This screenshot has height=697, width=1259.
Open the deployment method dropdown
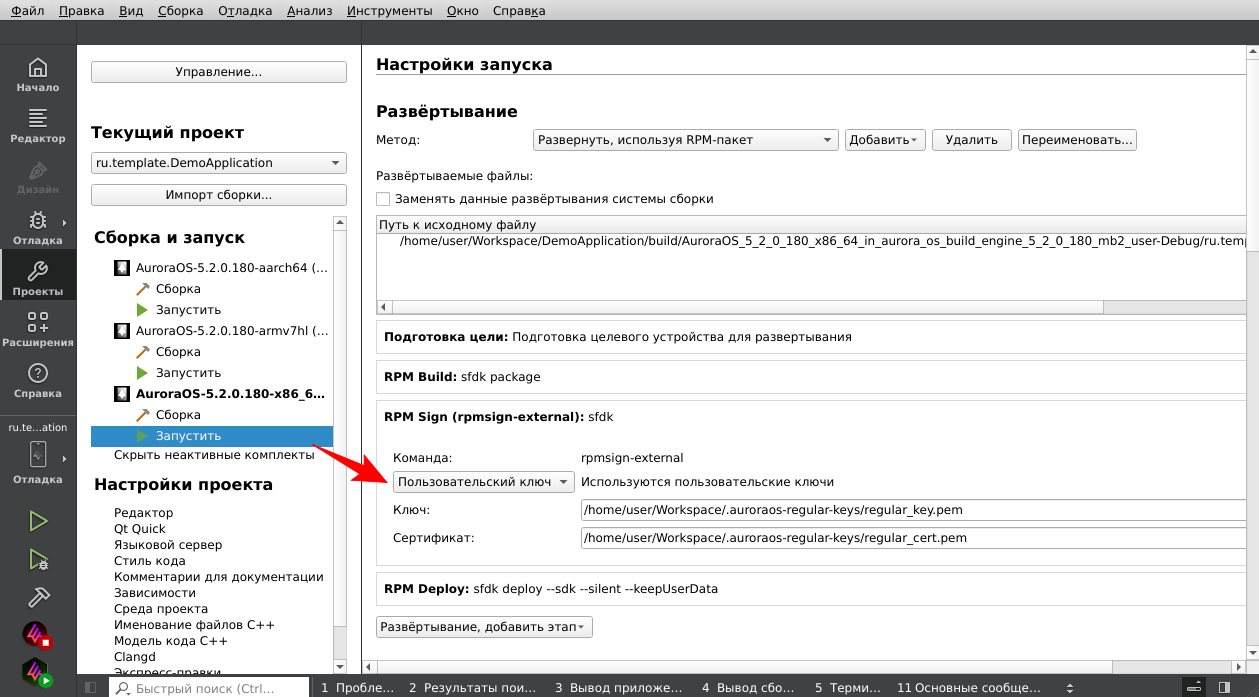(685, 140)
